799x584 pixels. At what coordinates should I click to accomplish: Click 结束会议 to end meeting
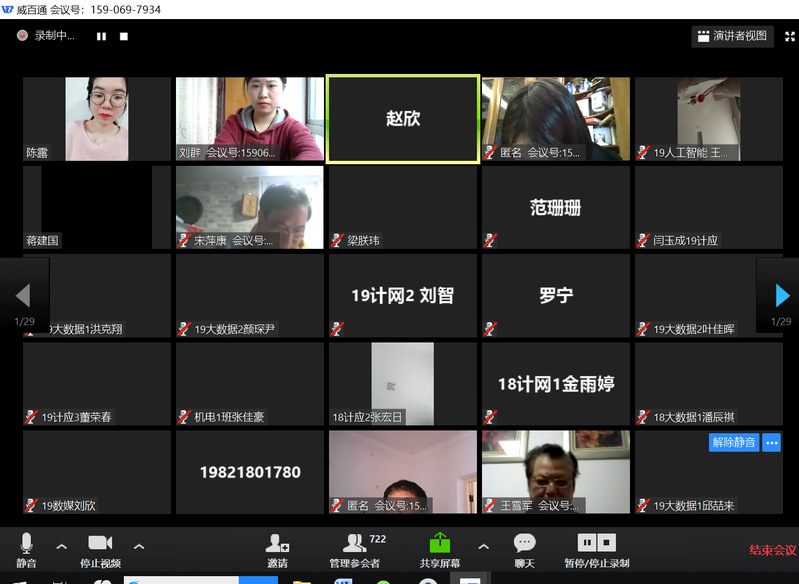point(773,550)
